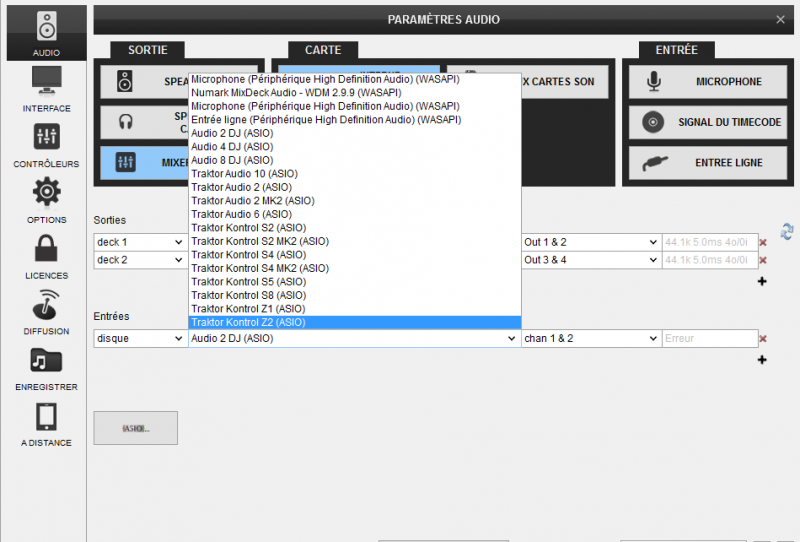Select Traktor Kontrol S2 (ASIO) entry
This screenshot has height=542, width=800.
pyautogui.click(x=355, y=228)
